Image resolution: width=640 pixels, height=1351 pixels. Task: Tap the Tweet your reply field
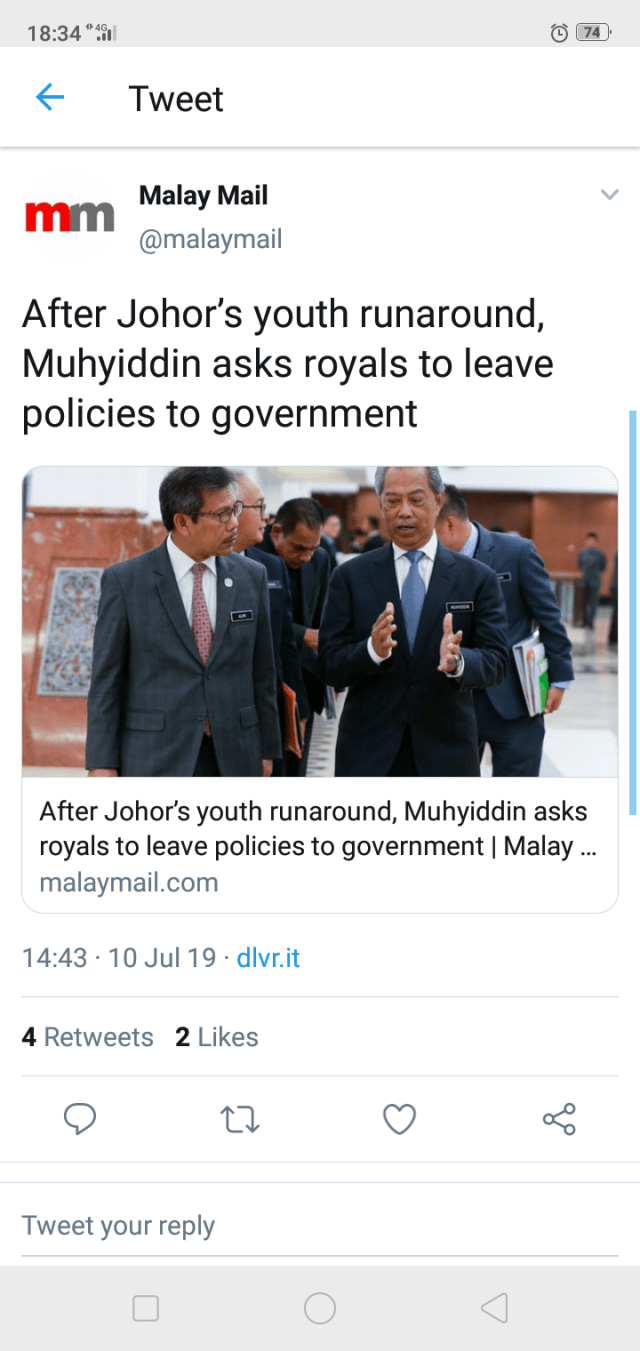pos(320,1226)
